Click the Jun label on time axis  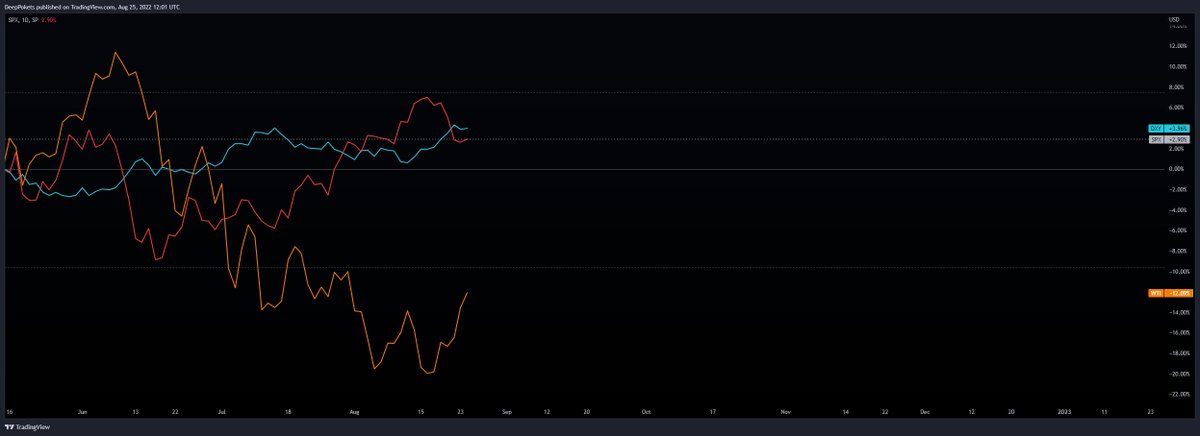tap(83, 411)
